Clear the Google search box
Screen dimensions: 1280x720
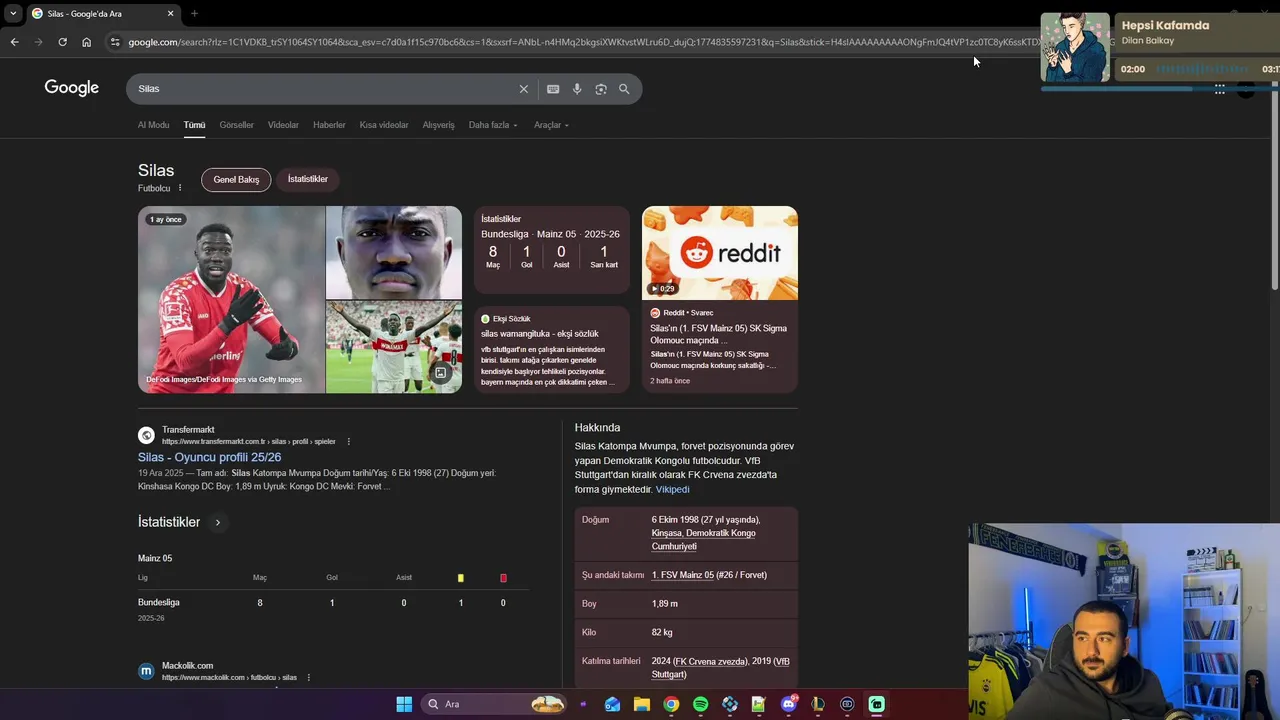[x=523, y=89]
